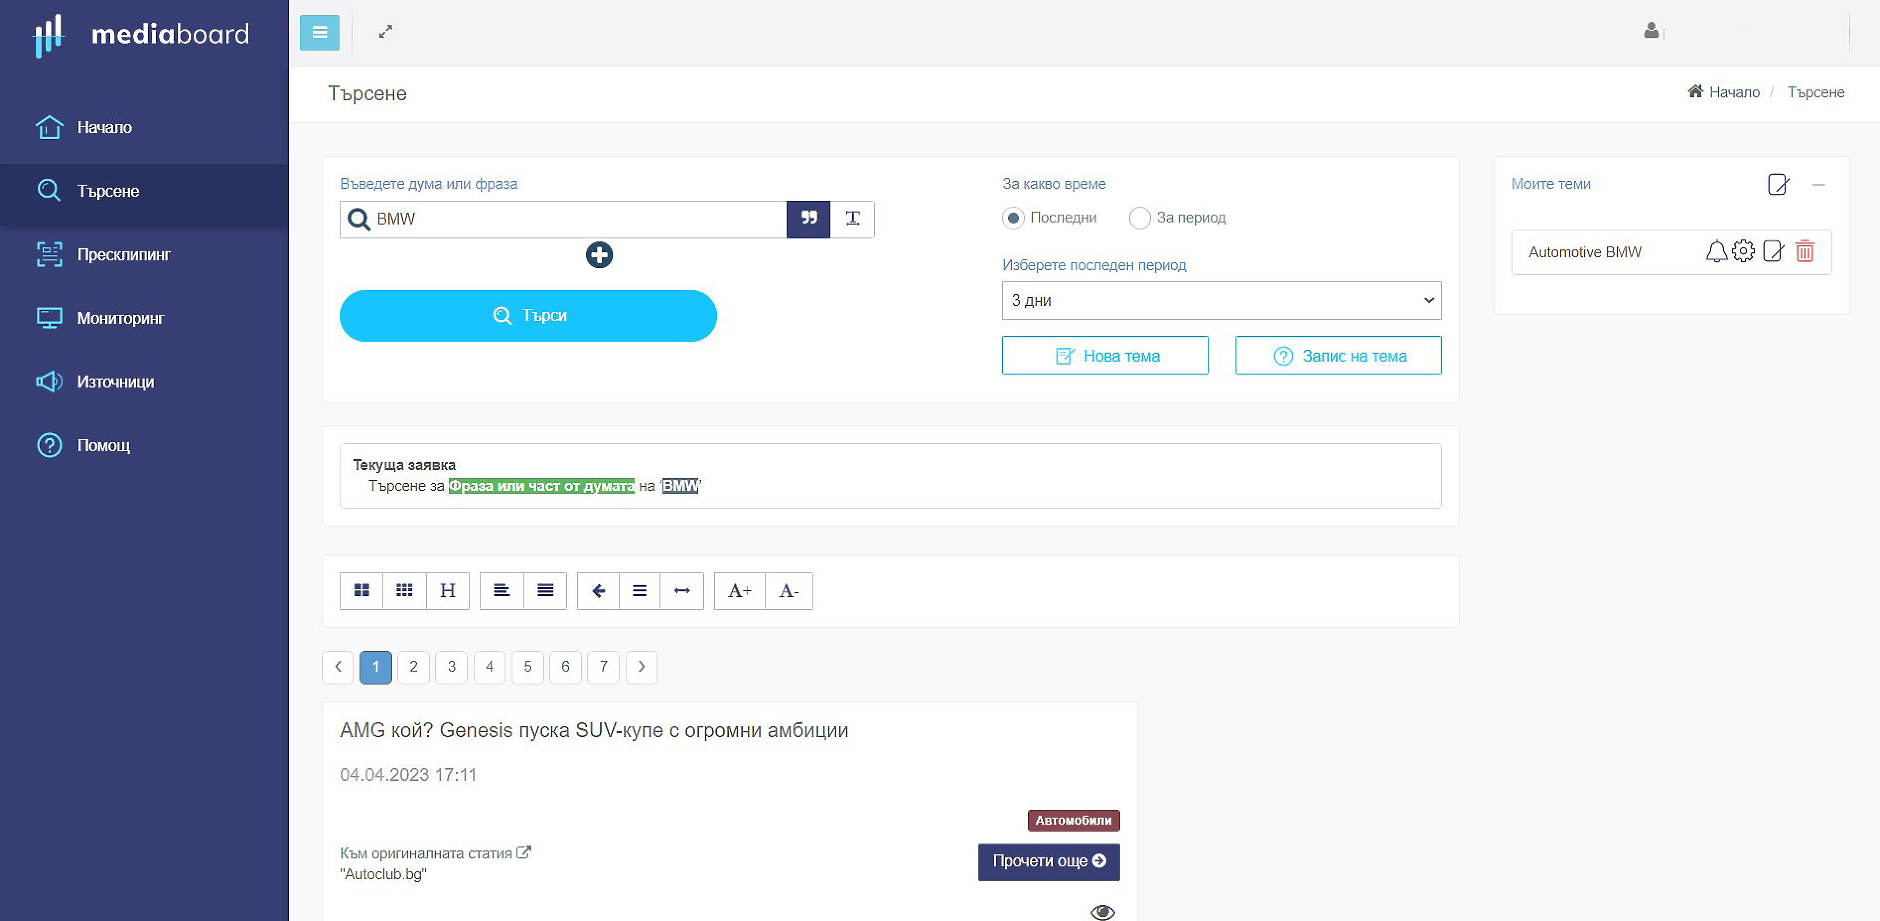Switch to the small grid view

(404, 591)
